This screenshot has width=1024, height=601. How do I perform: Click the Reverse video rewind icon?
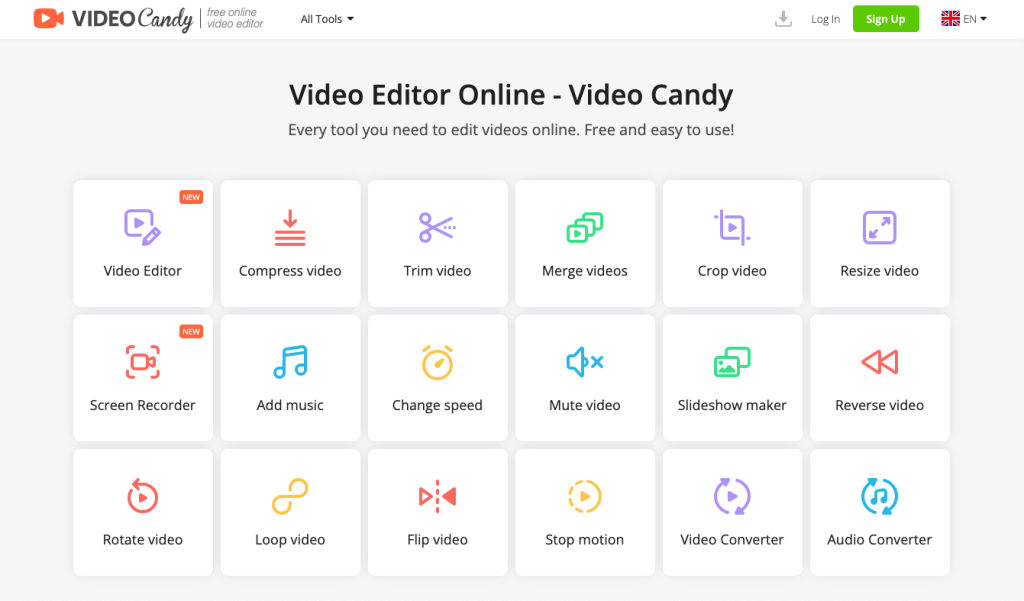879,361
